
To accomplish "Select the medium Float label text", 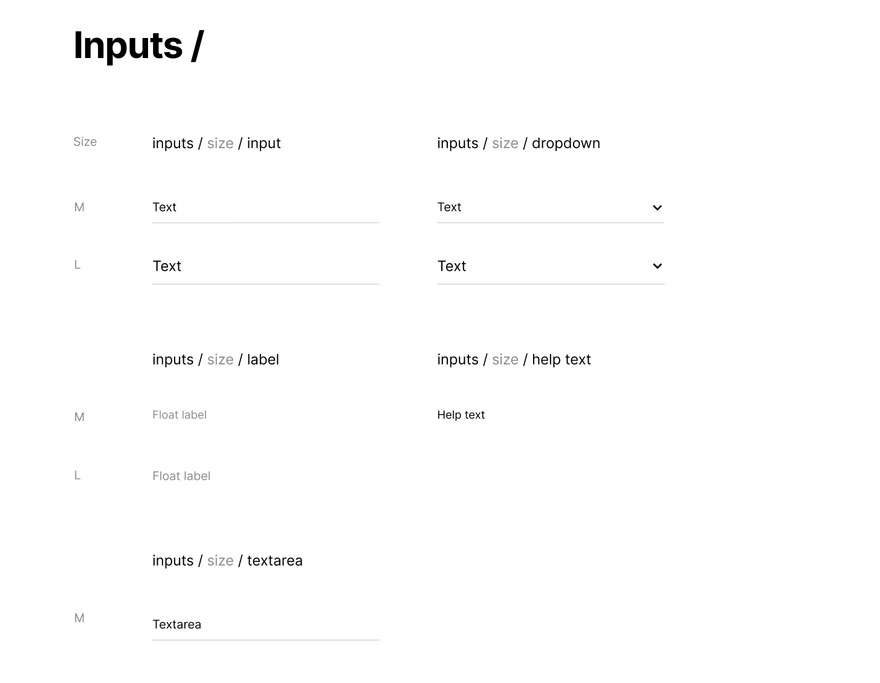I will [180, 415].
